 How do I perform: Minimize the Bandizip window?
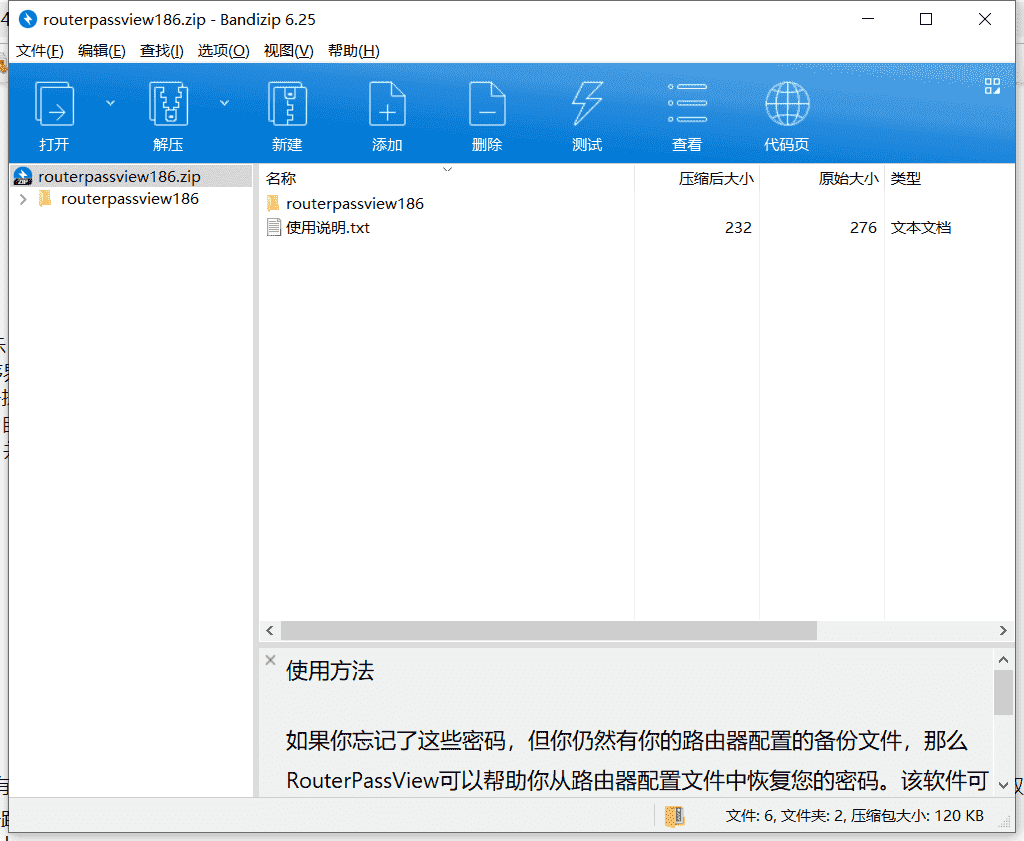pos(868,20)
